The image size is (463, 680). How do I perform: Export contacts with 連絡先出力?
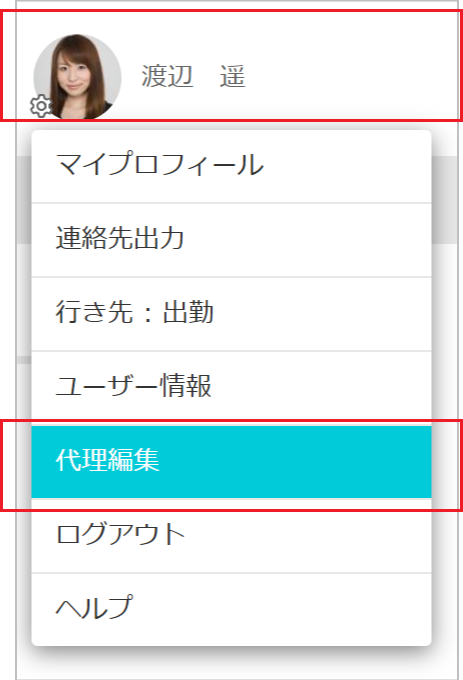coord(232,240)
